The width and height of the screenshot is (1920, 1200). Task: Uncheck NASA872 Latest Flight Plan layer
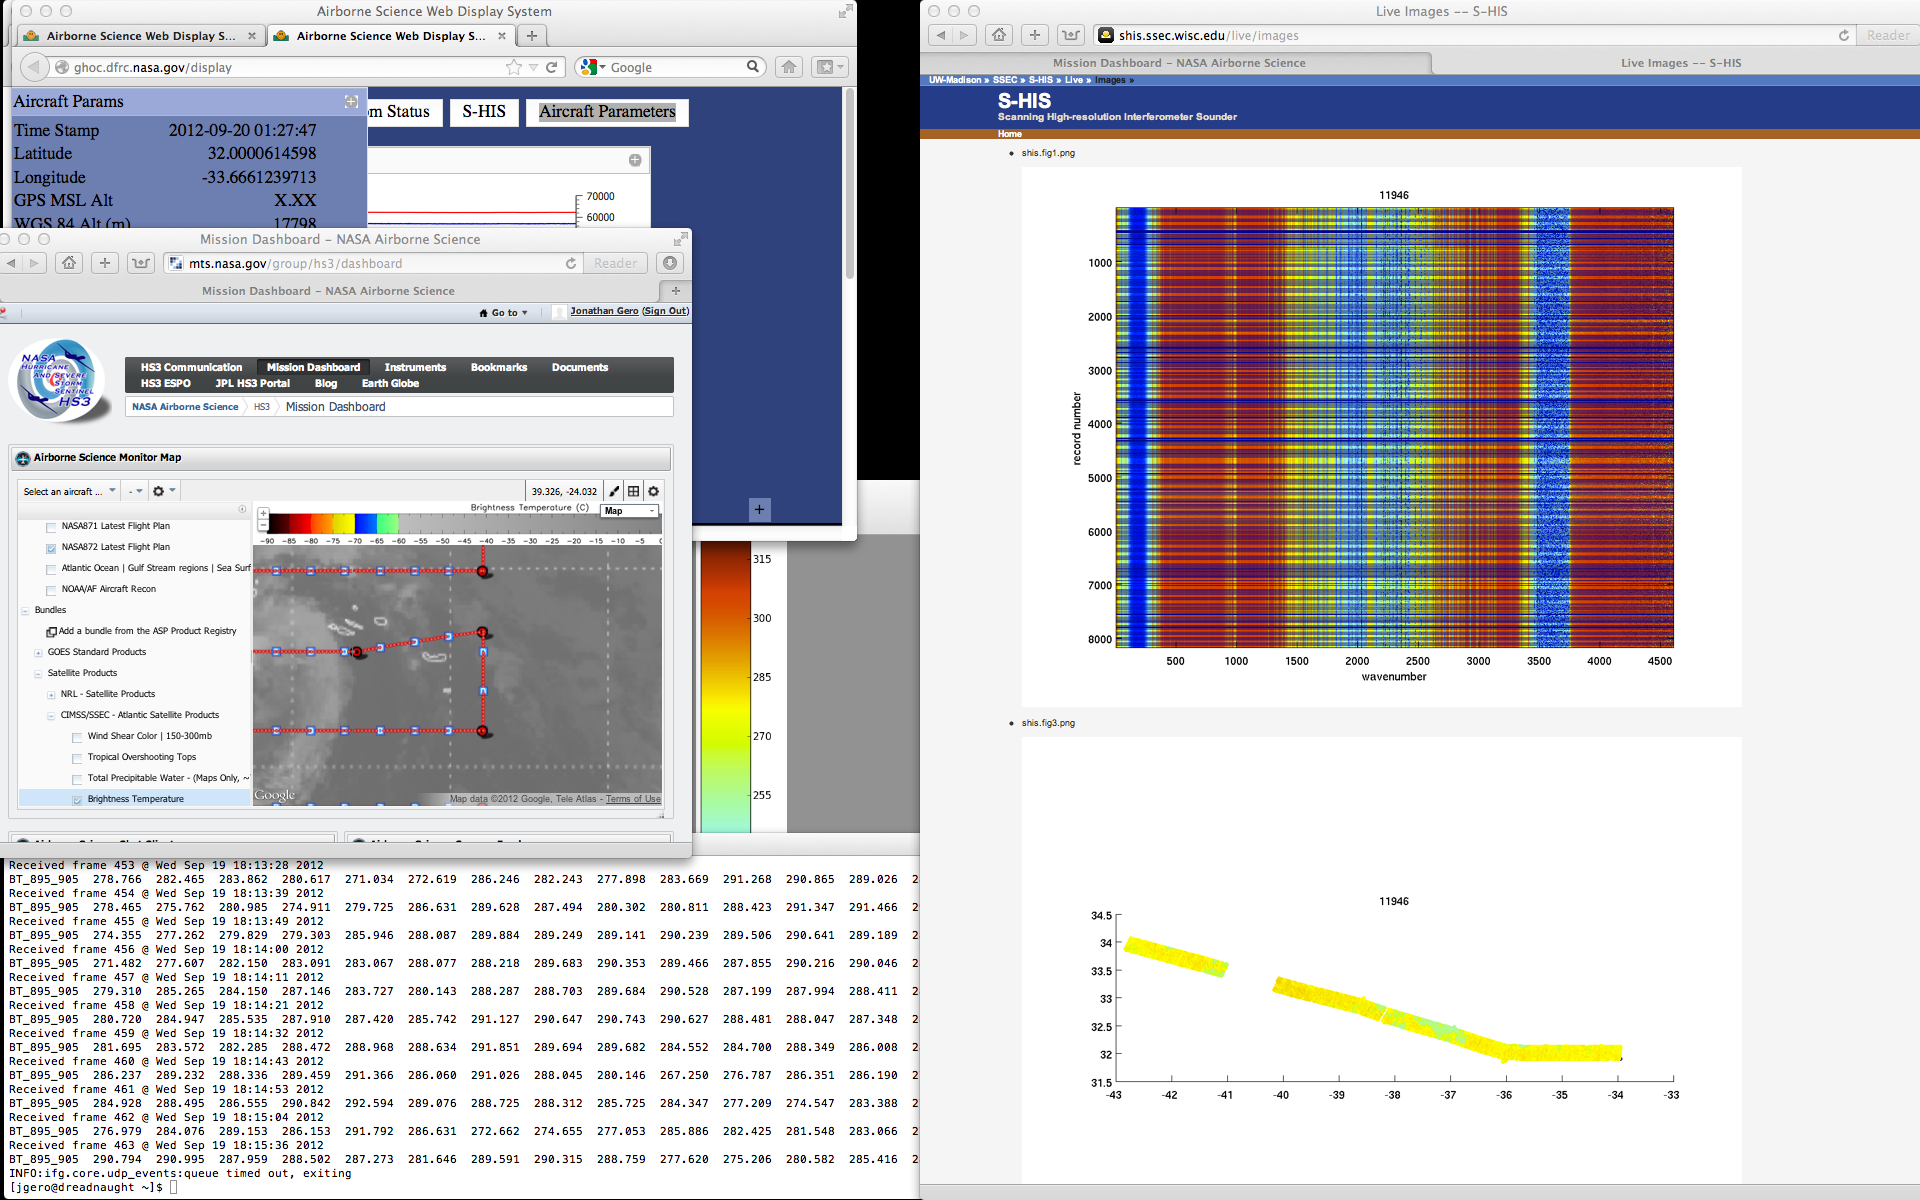[x=52, y=548]
